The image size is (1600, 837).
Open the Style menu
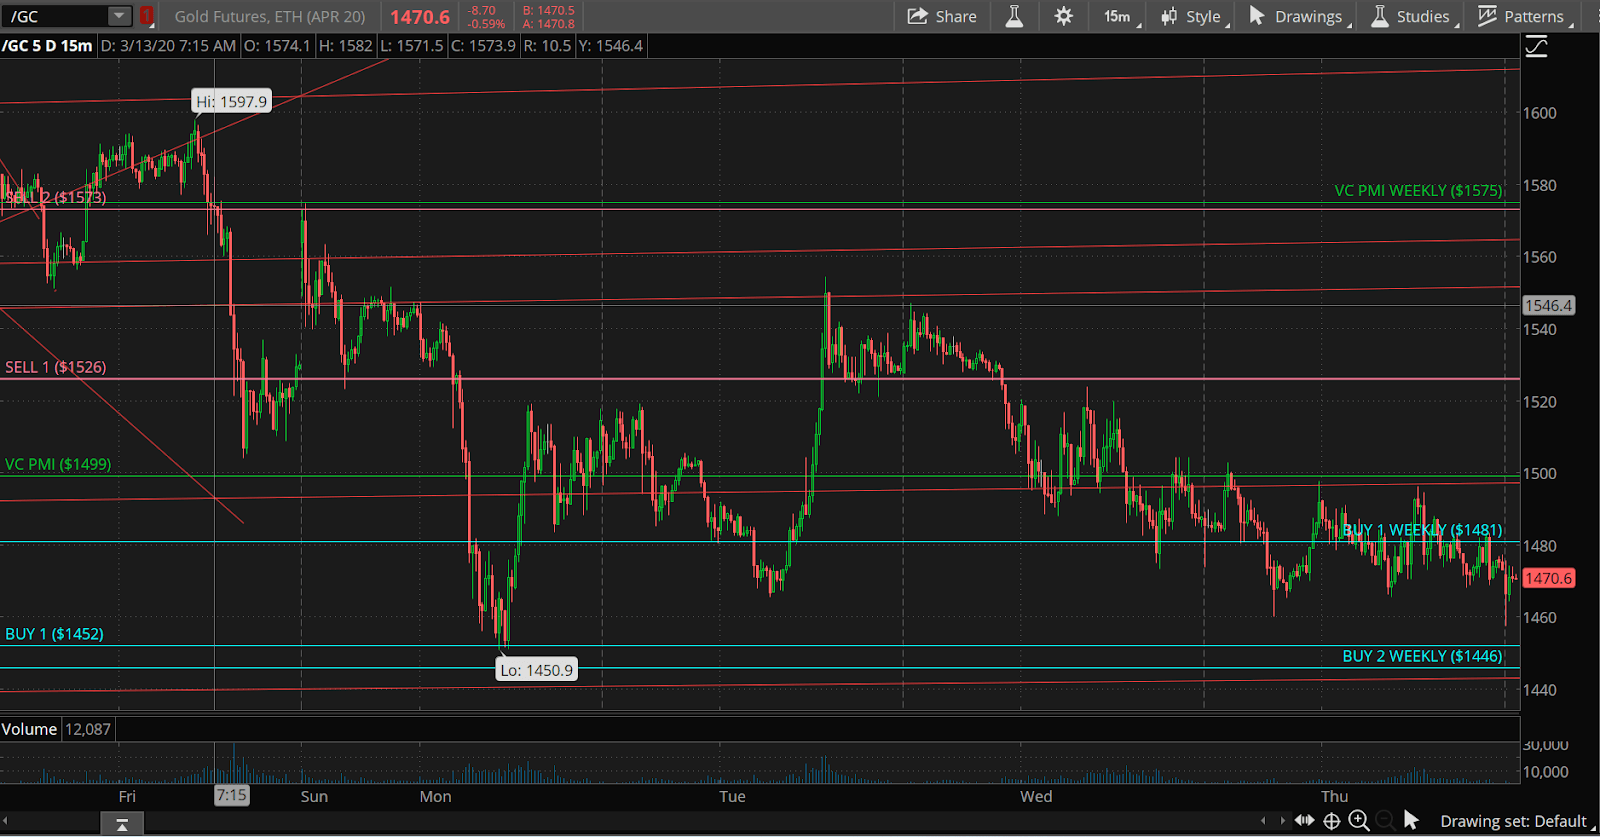coord(1192,16)
